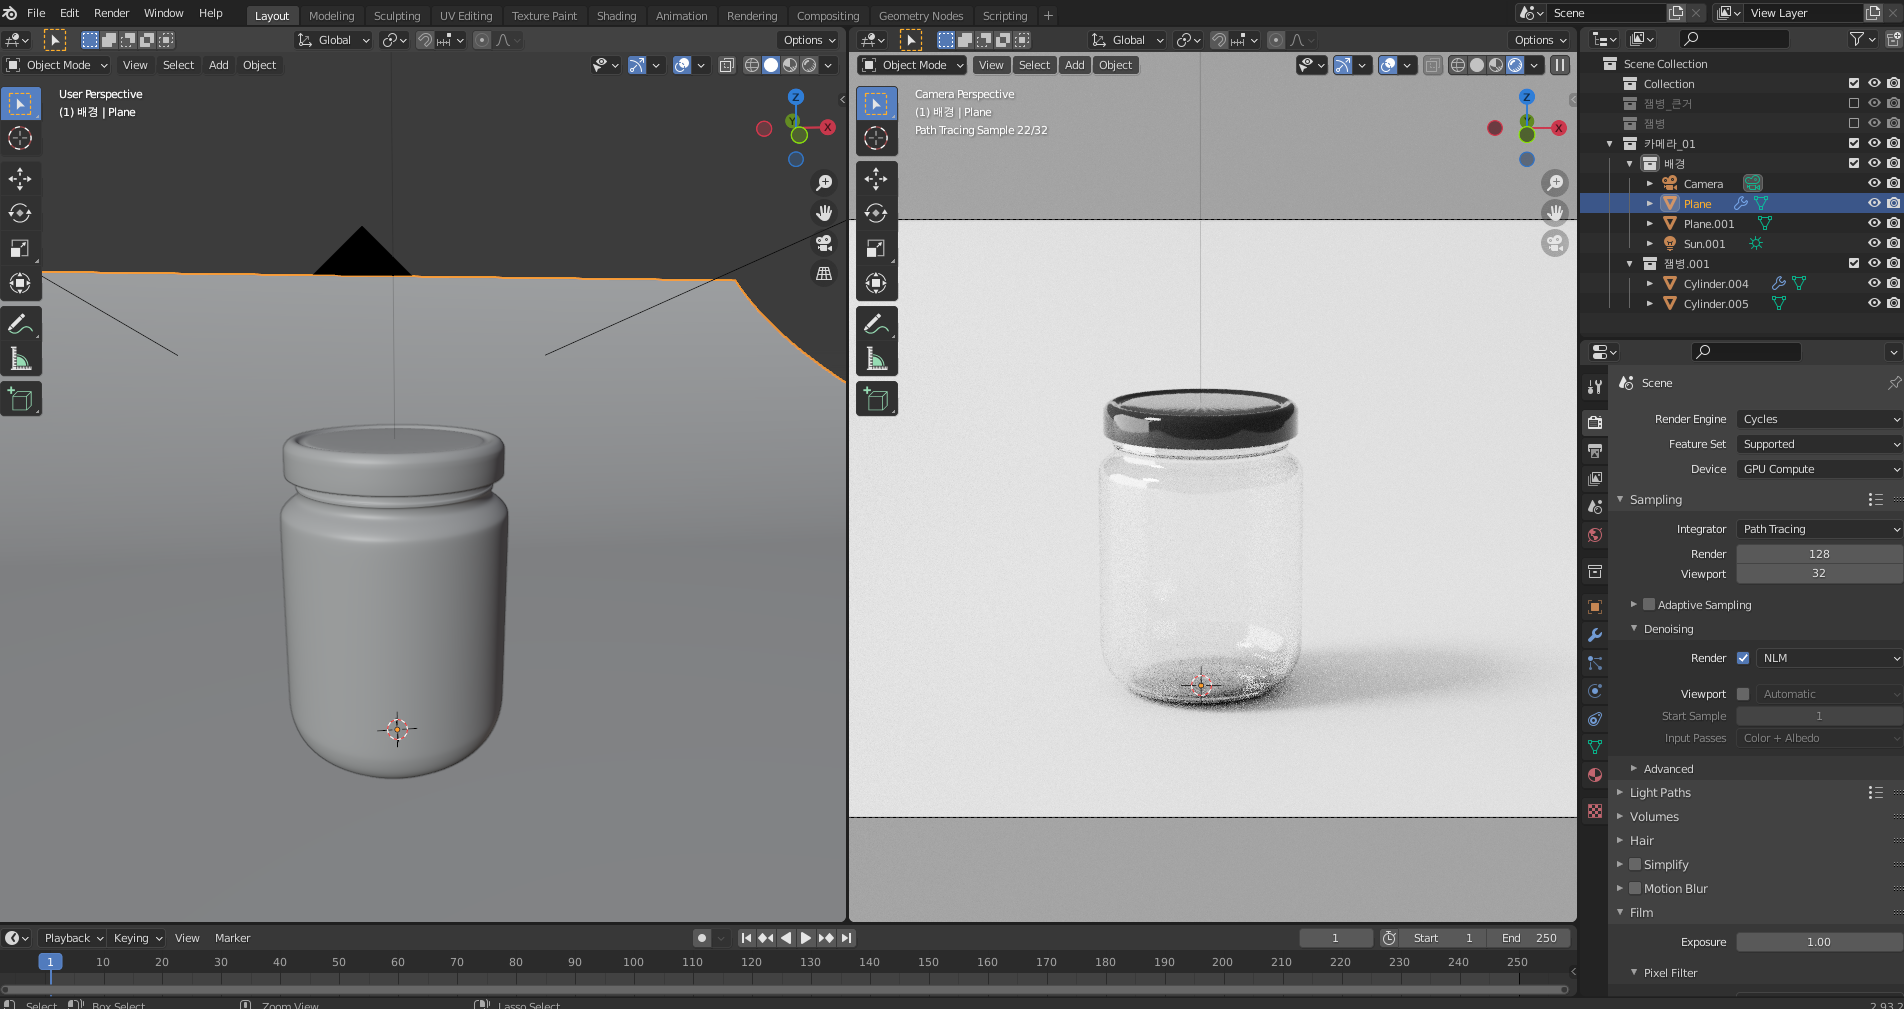Select the Scale tool in left viewport
This screenshot has width=1904, height=1009.
click(20, 249)
